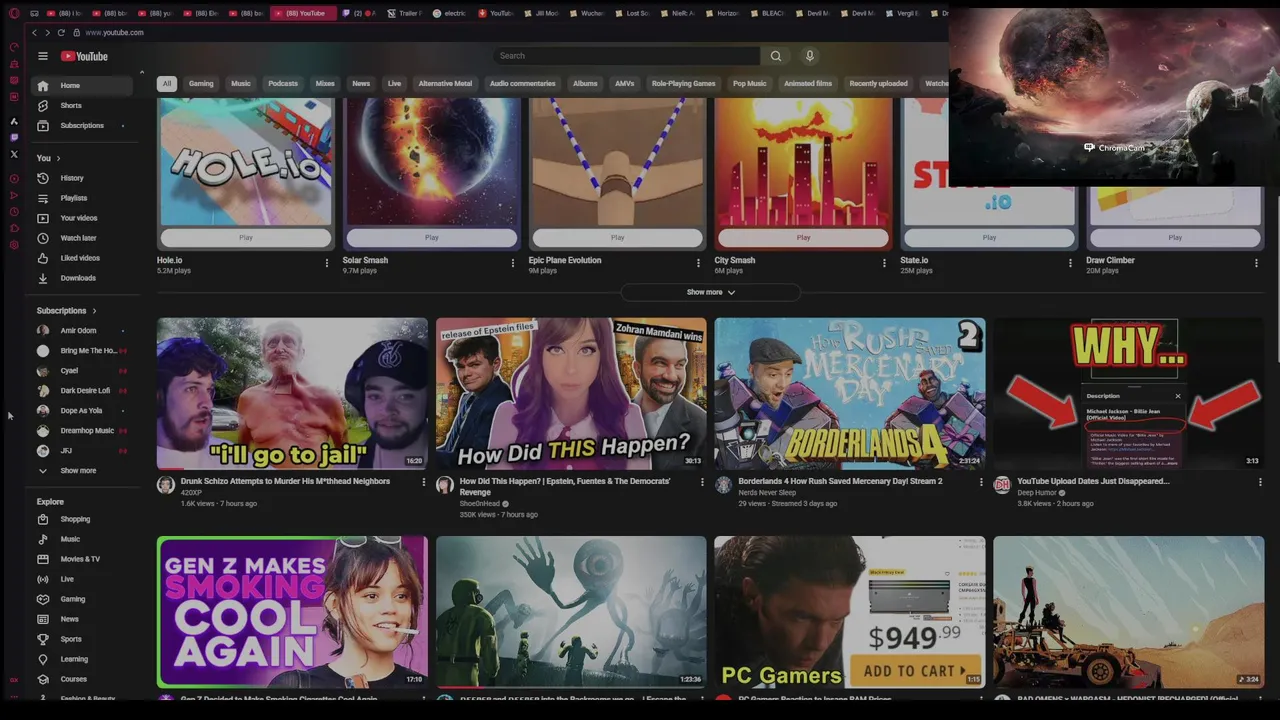Open "i'll go to jail" video thumbnail
This screenshot has width=1280, height=720.
292,394
